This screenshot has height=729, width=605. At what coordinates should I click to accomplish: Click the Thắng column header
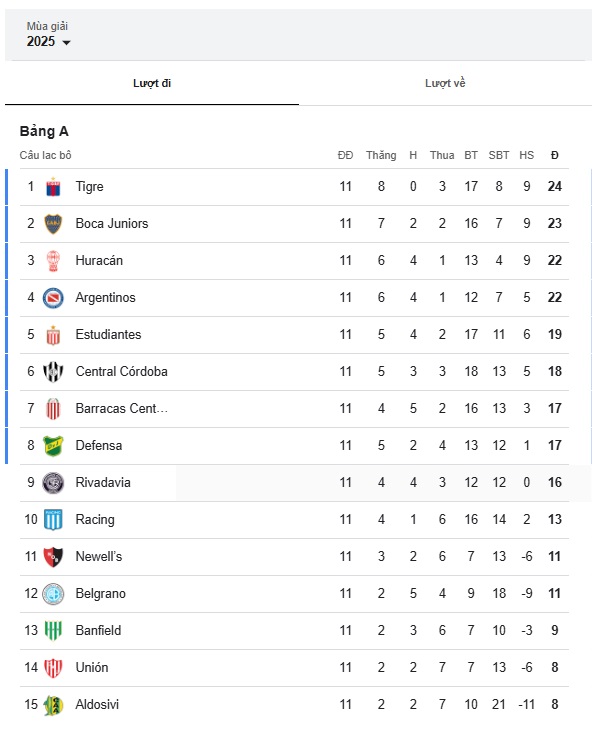pos(381,155)
